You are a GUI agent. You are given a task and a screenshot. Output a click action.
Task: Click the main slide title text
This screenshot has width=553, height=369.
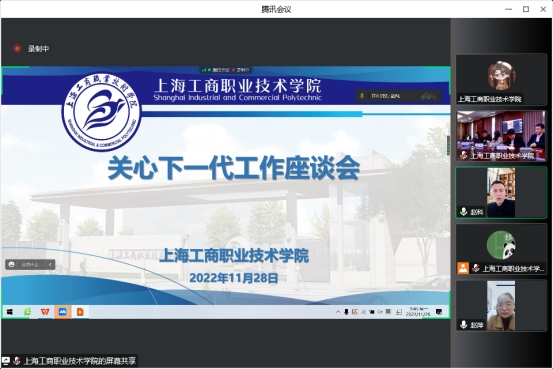pyautogui.click(x=234, y=169)
